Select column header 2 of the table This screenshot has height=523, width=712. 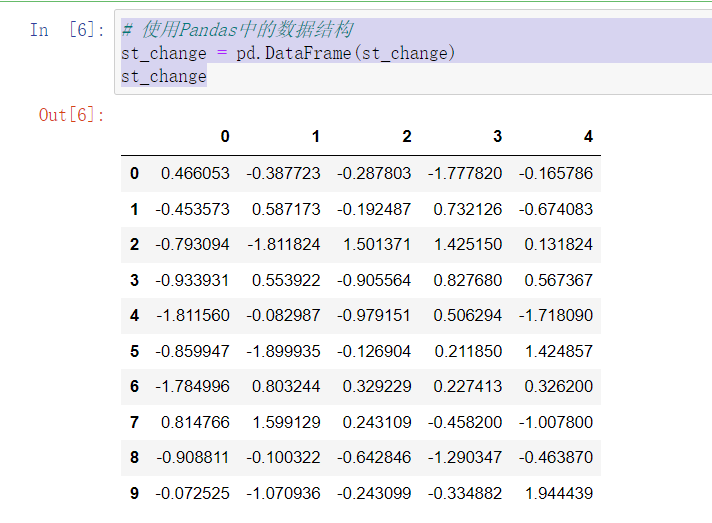pos(407,136)
